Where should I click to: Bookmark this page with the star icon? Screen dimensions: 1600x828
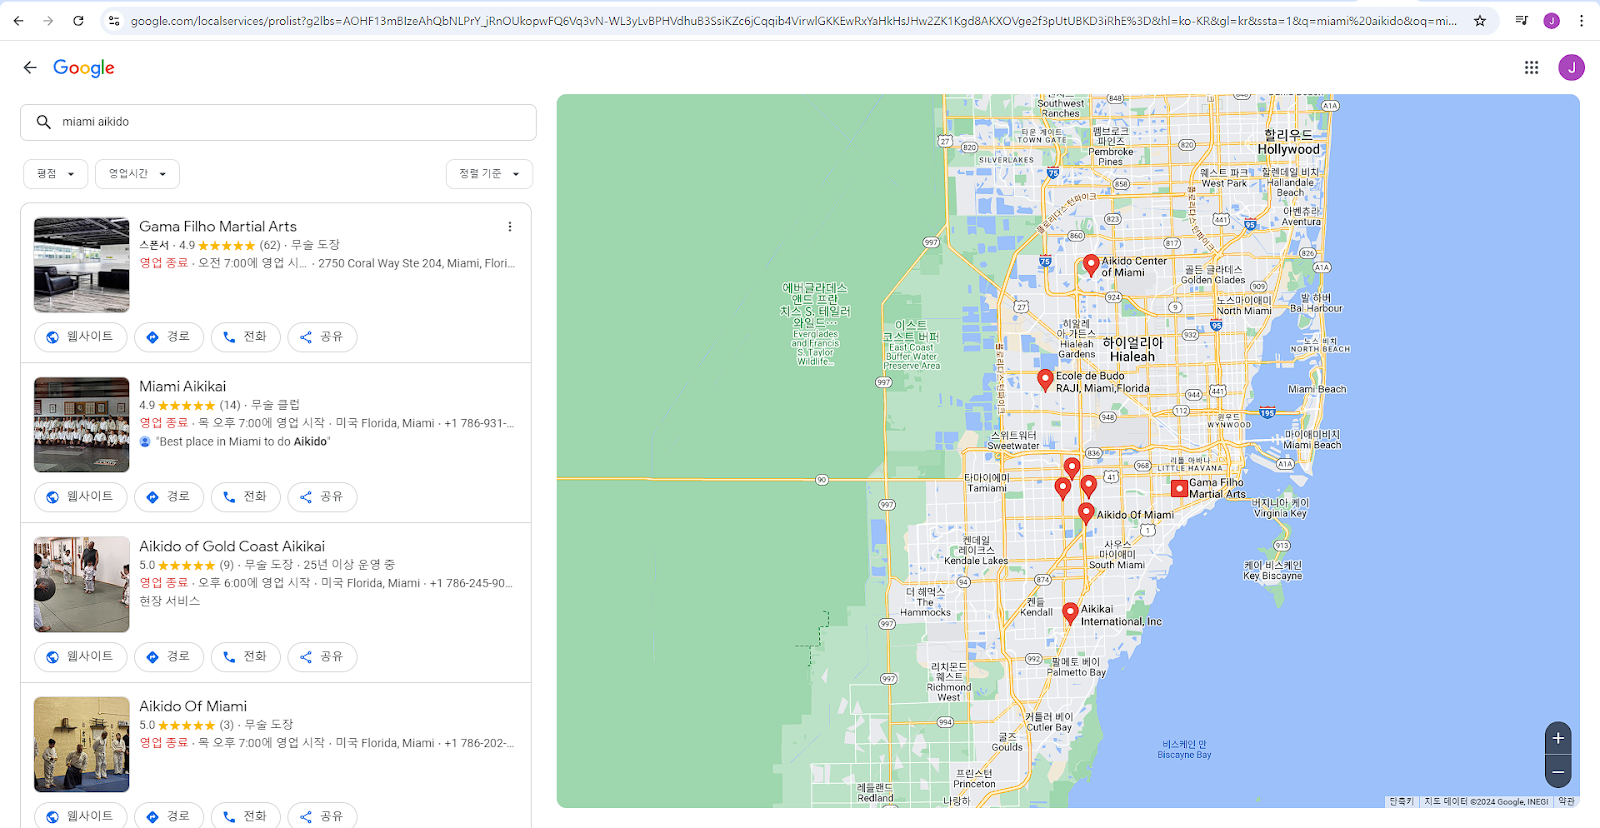point(1480,20)
